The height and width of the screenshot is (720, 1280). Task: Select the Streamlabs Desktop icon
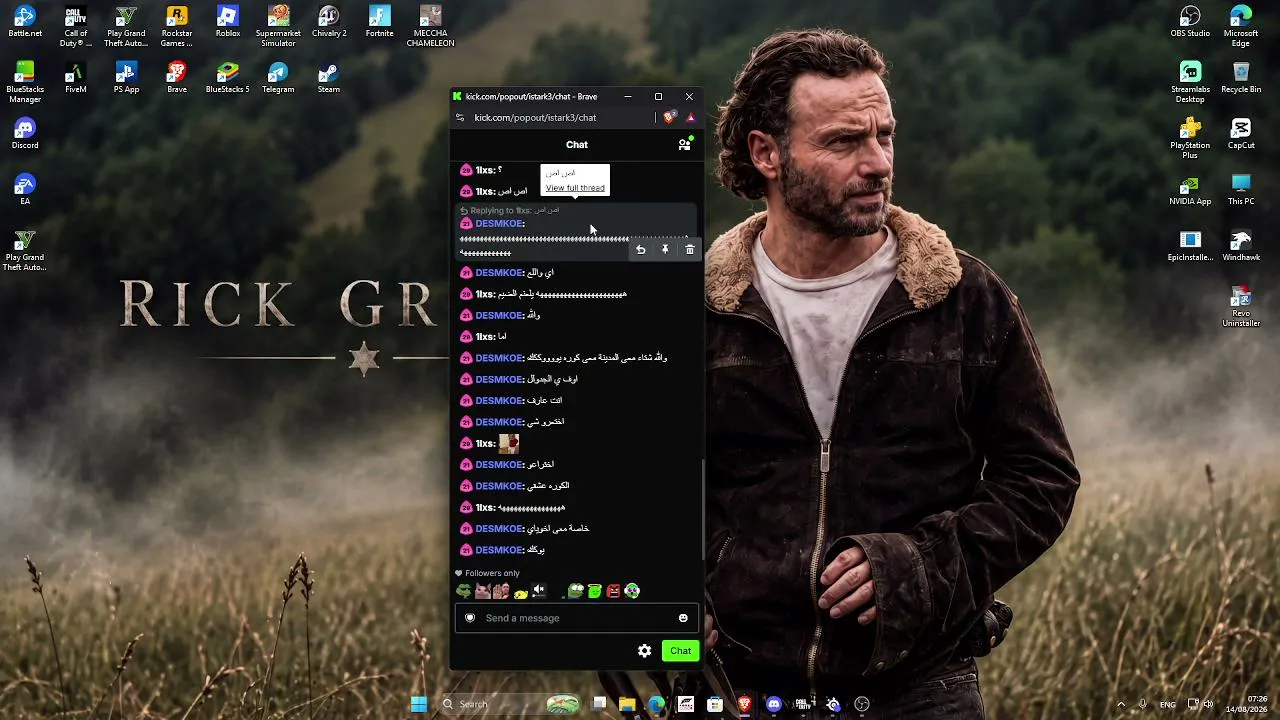pos(1190,82)
